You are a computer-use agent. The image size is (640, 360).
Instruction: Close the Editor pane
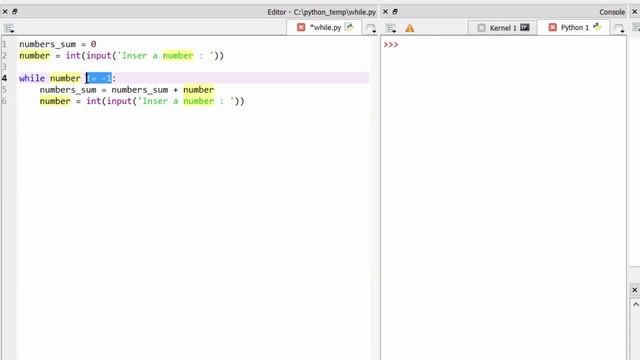coord(5,11)
